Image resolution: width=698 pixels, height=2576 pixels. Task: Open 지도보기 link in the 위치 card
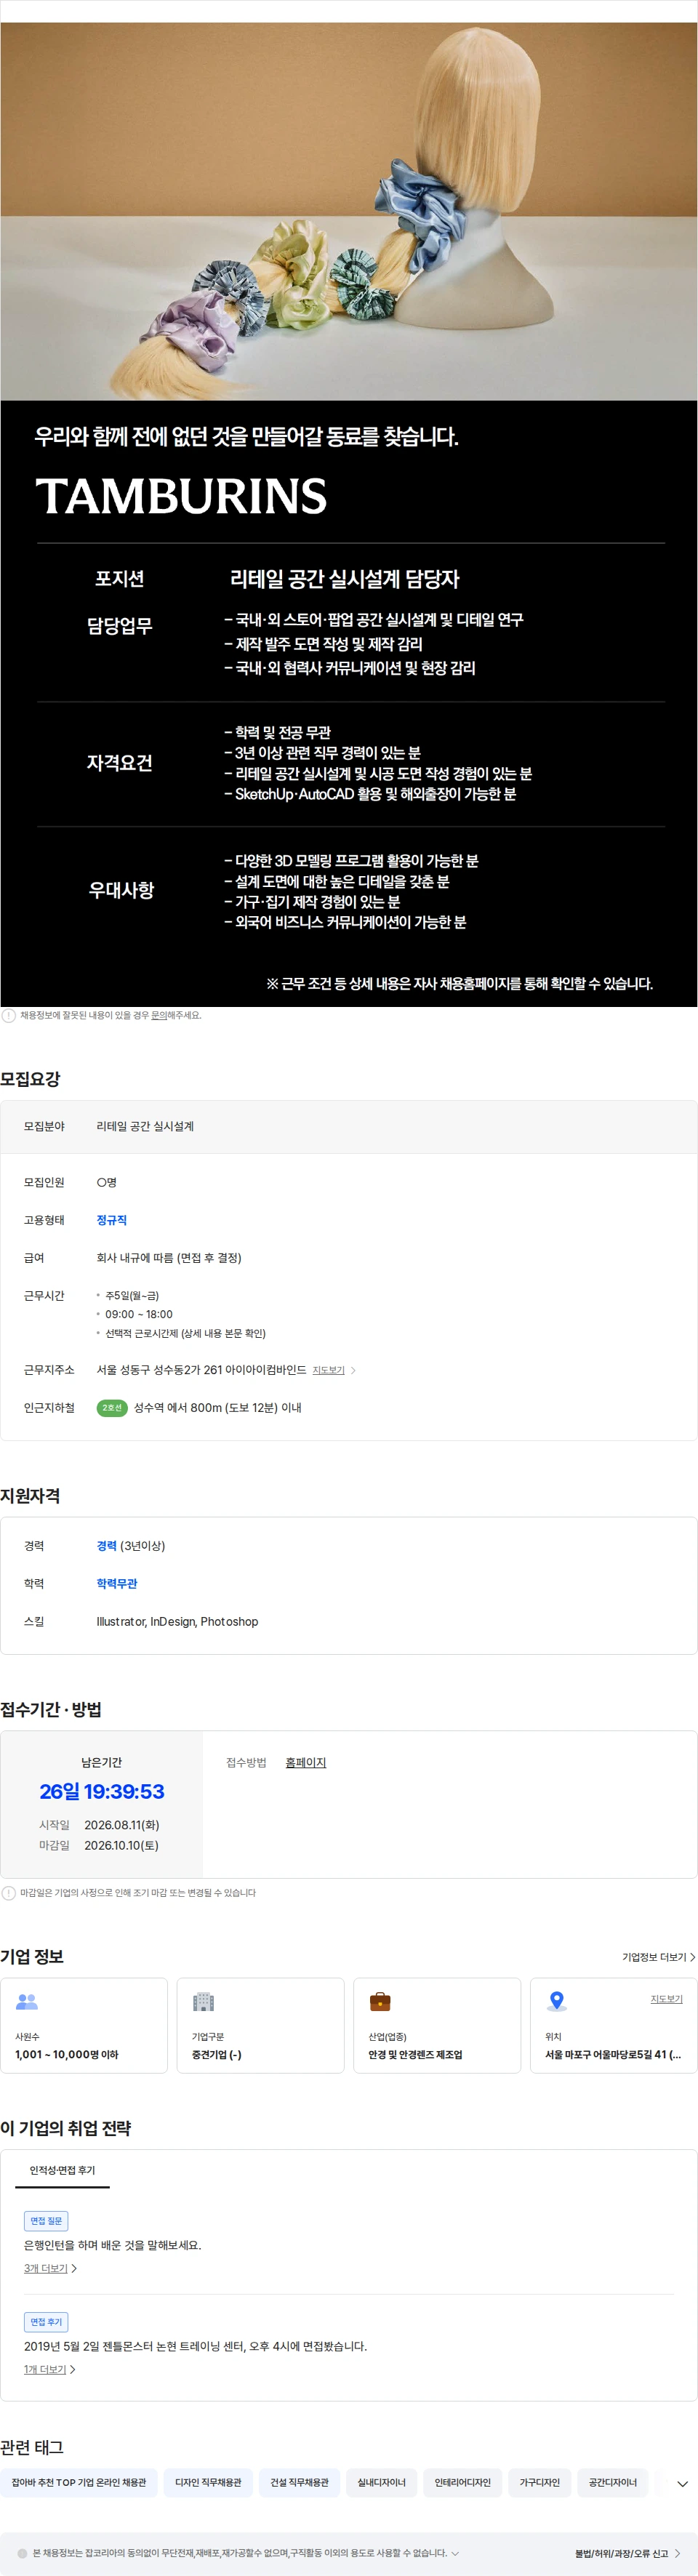pos(667,1999)
